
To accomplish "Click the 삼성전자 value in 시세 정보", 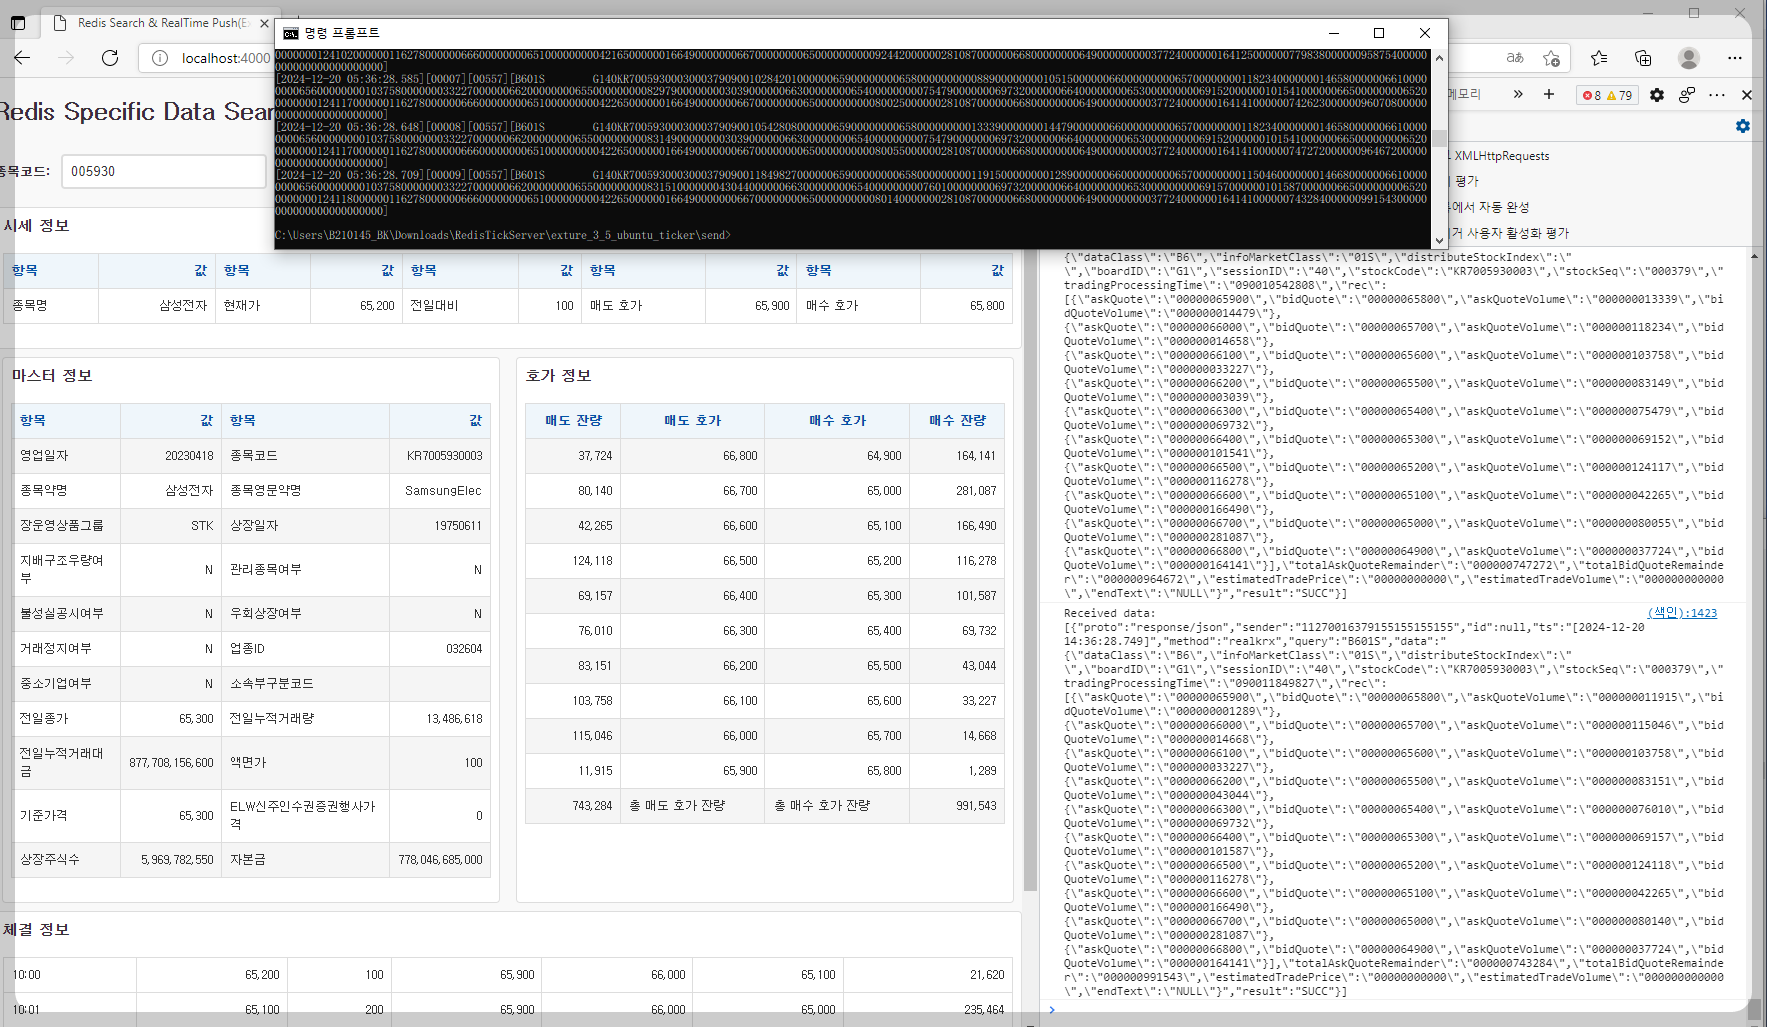I will coord(183,305).
